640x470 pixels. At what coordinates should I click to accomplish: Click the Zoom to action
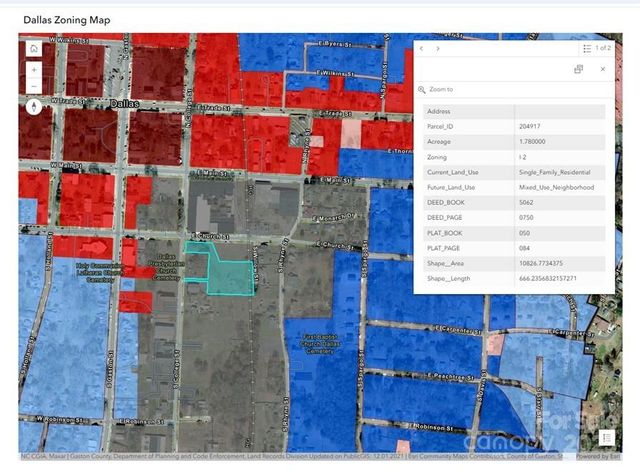click(441, 89)
